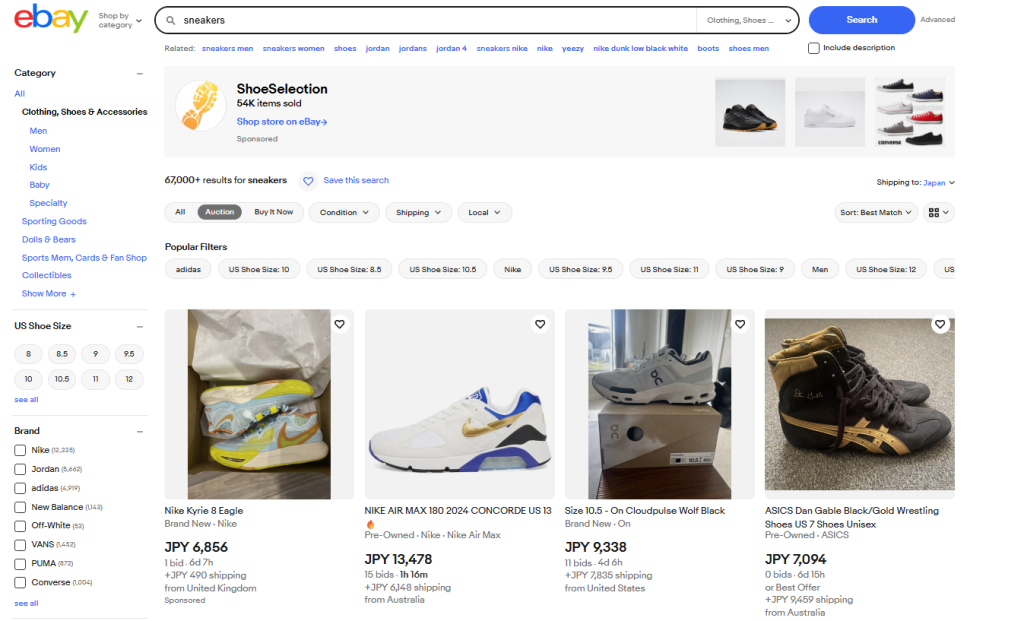
Task: Open Shop by category dropdown
Action: [120, 20]
